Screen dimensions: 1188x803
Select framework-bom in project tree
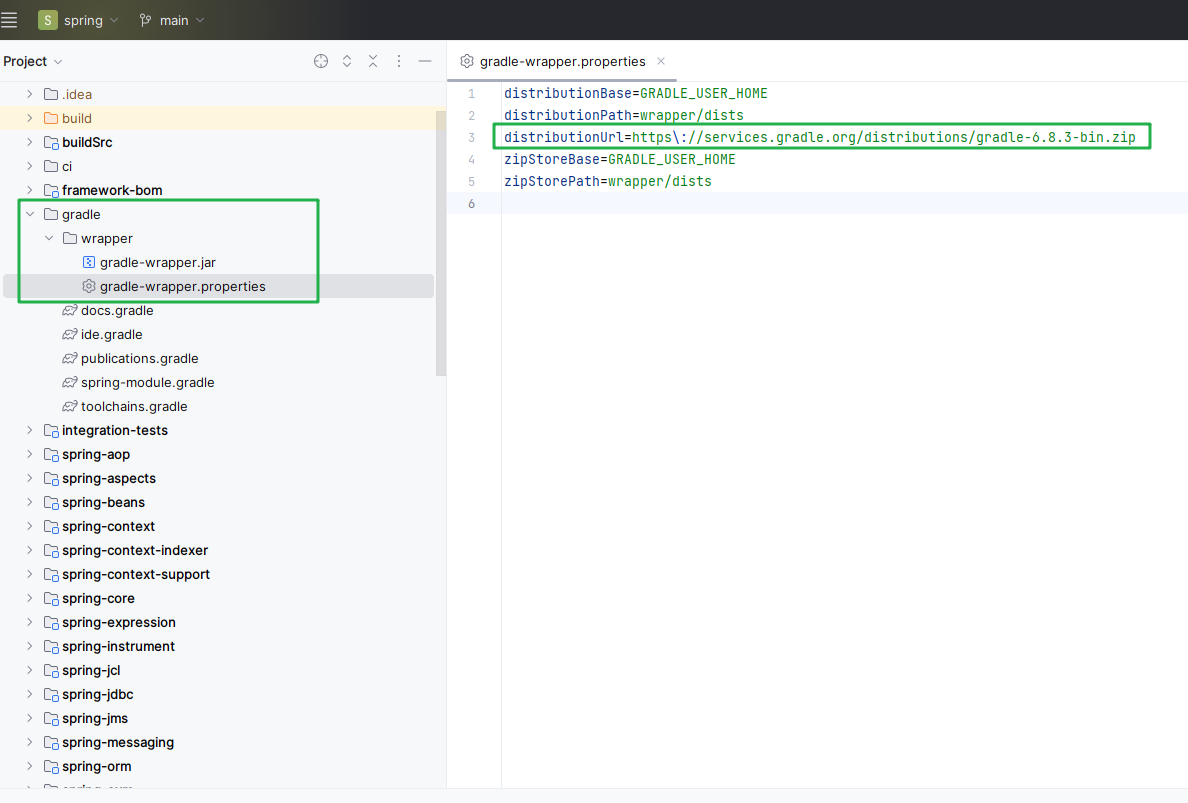click(112, 190)
